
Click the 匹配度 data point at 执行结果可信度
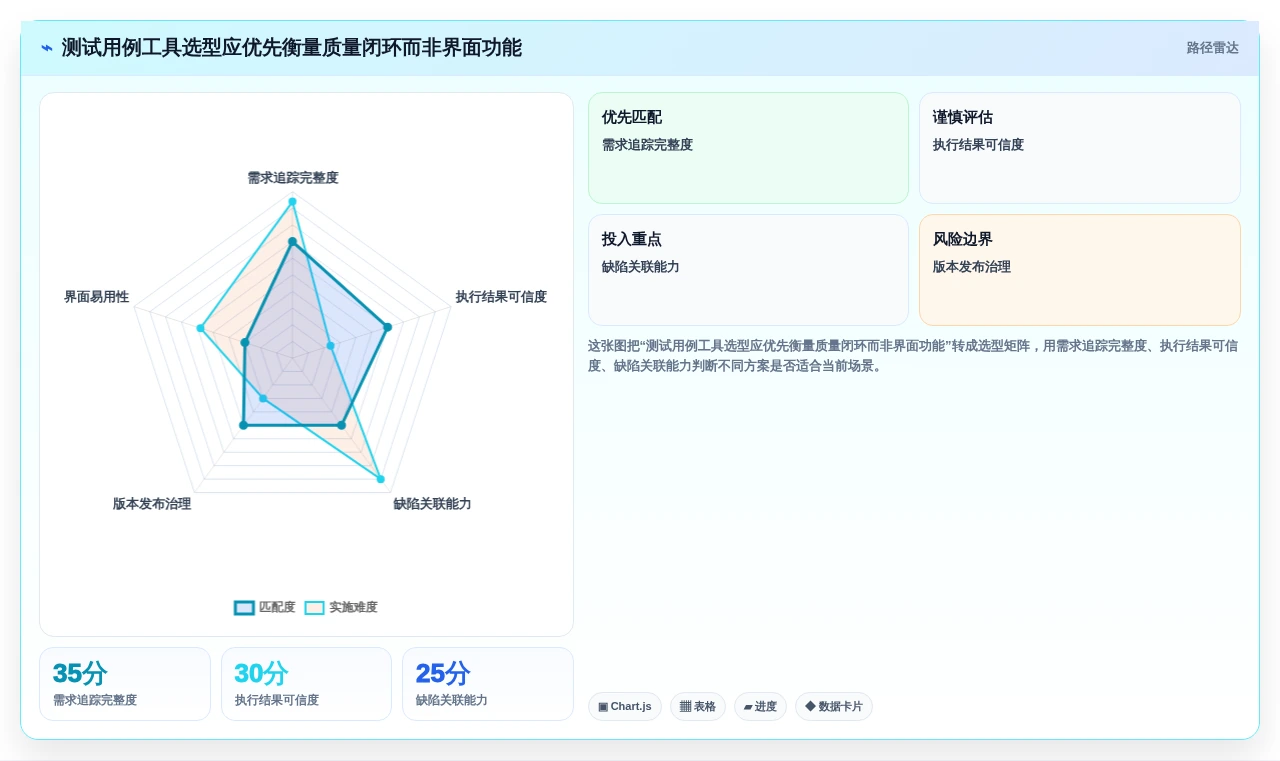[x=388, y=327]
